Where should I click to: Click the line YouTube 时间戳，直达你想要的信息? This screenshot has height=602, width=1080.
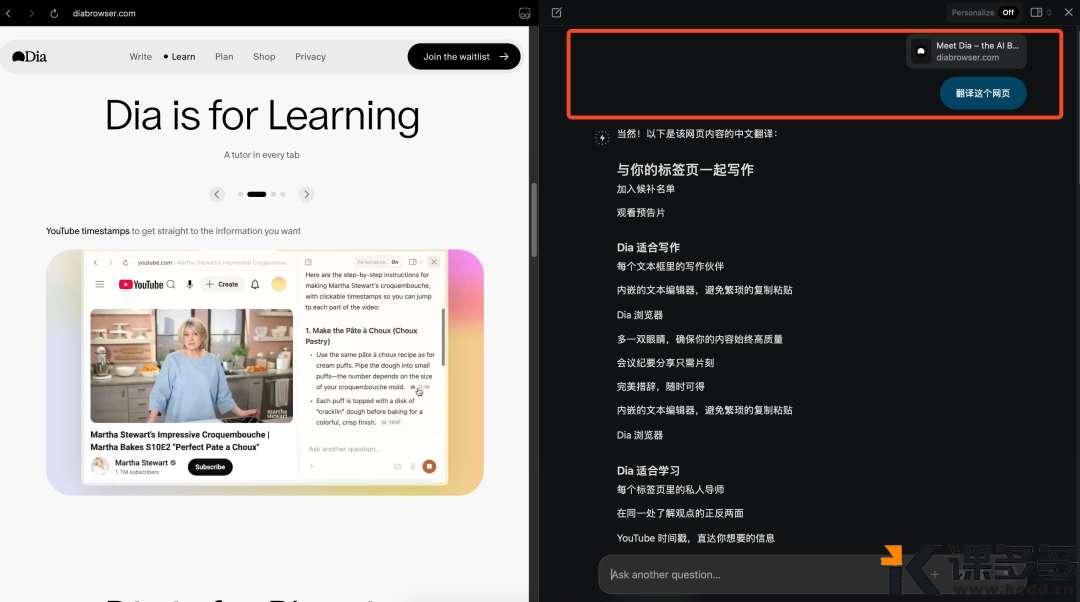pyautogui.click(x=695, y=538)
